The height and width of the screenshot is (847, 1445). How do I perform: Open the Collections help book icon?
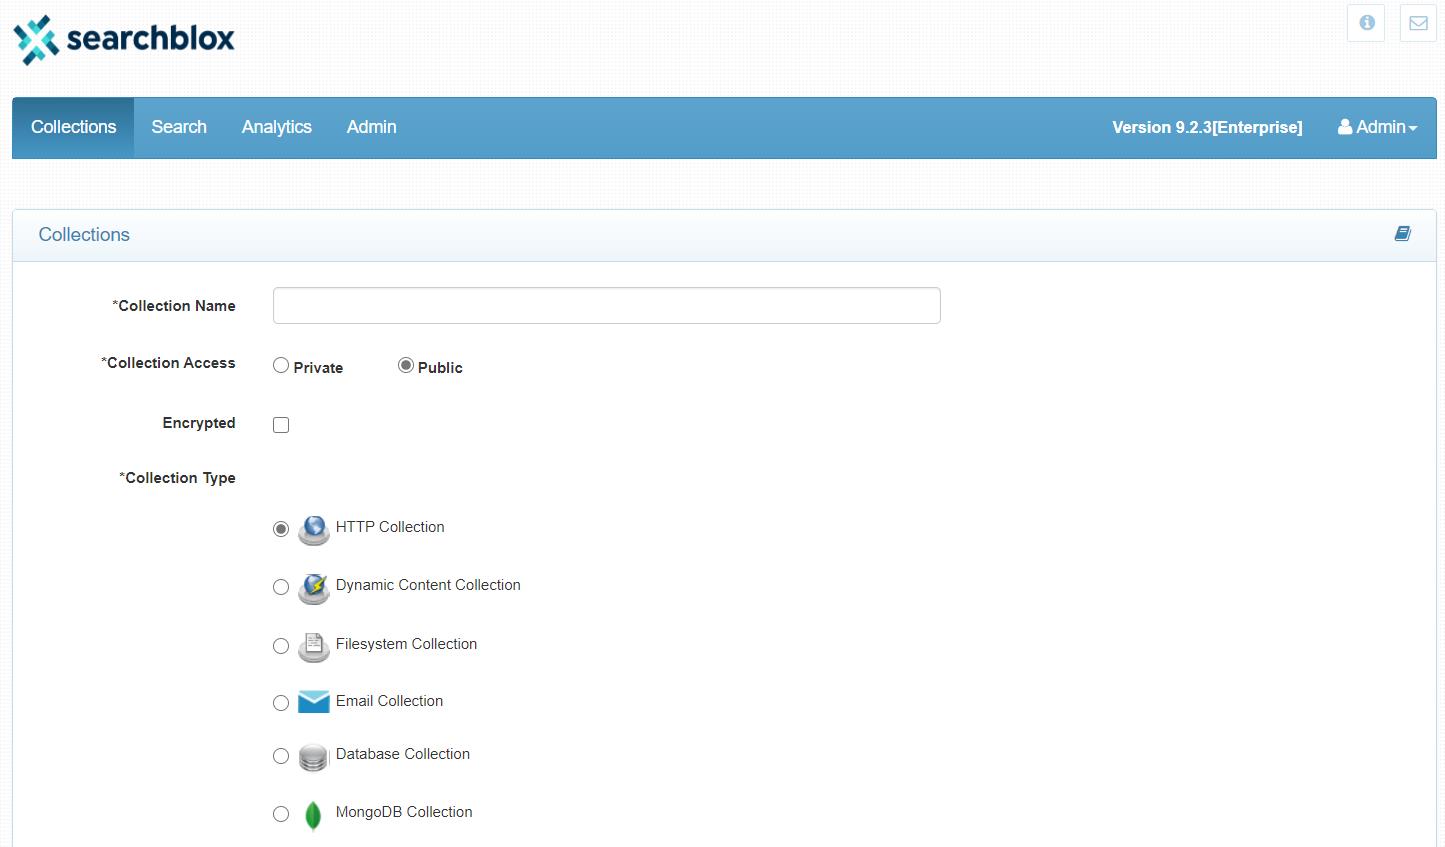point(1403,234)
